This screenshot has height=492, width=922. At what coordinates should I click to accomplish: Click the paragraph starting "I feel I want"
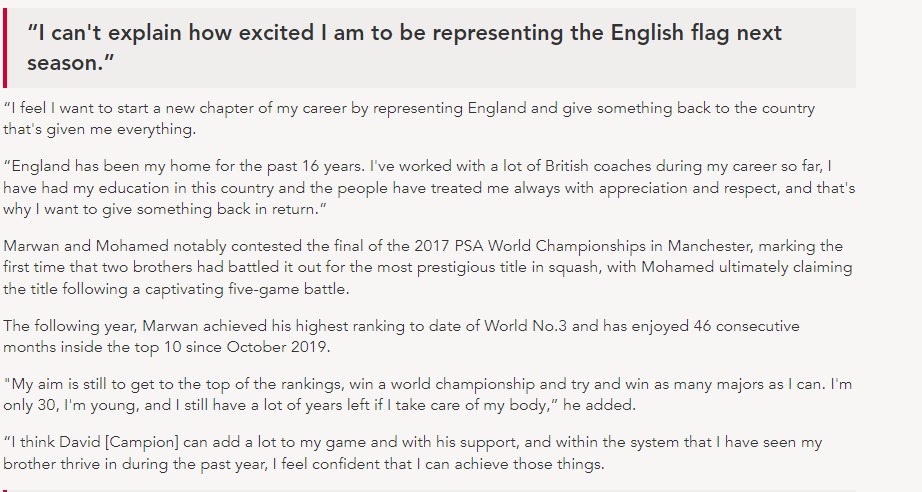pyautogui.click(x=408, y=118)
